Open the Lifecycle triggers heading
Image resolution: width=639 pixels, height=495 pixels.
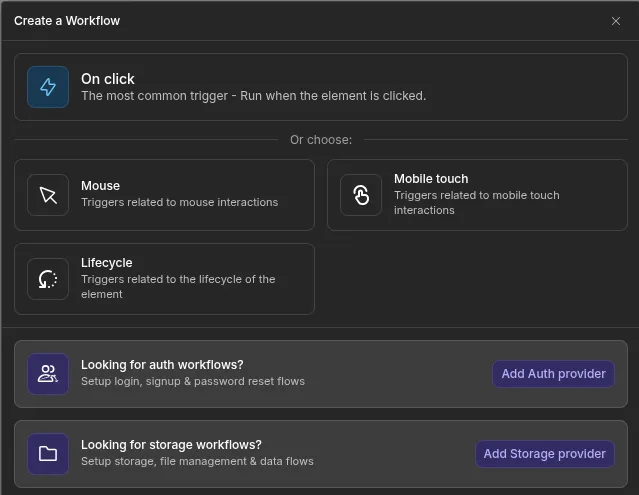point(106,263)
